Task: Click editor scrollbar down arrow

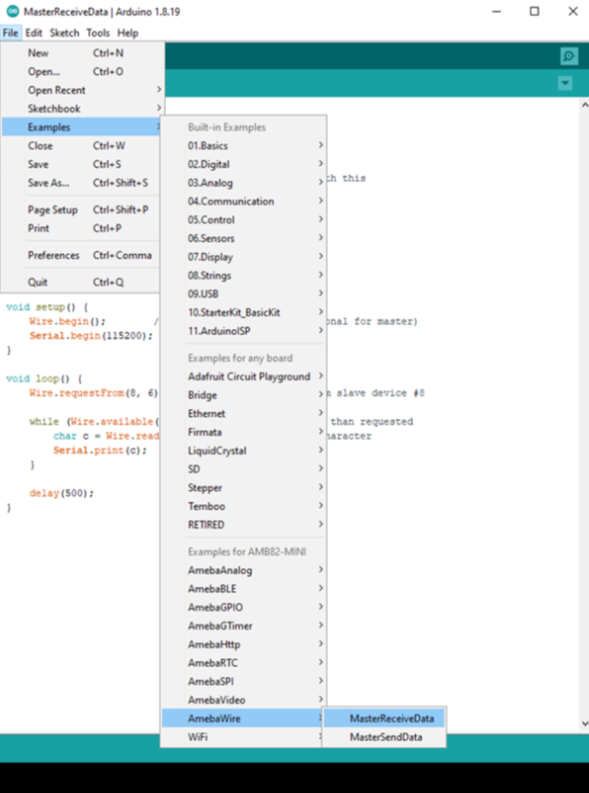Action: pos(585,724)
